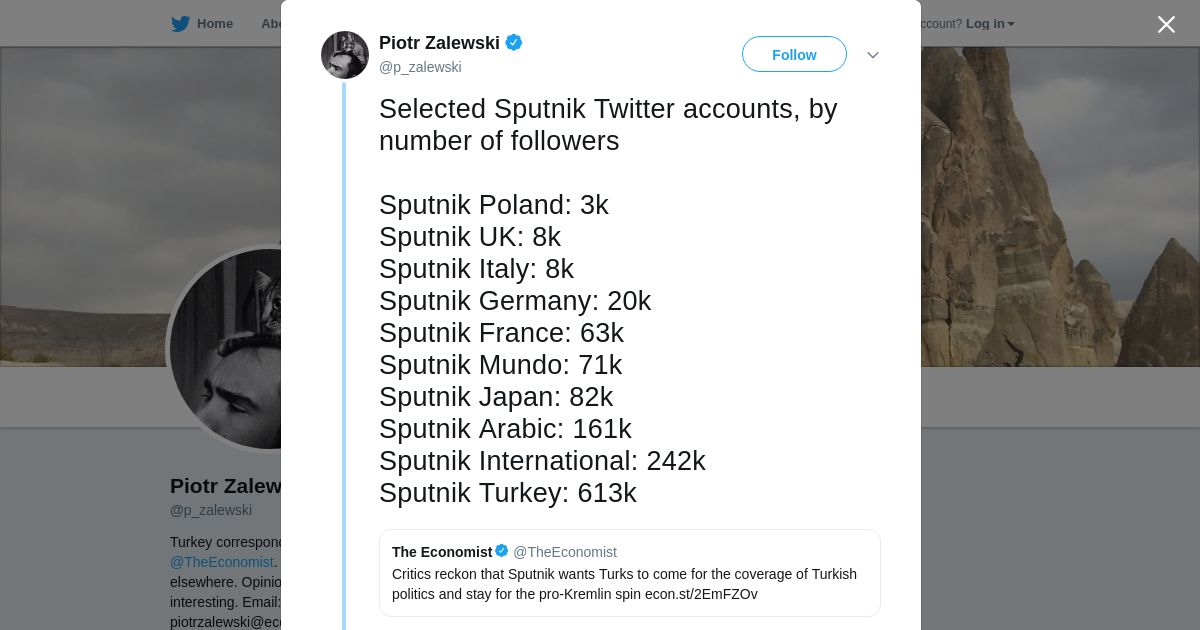
Task: Click The Economist account name in quote
Action: pos(442,552)
